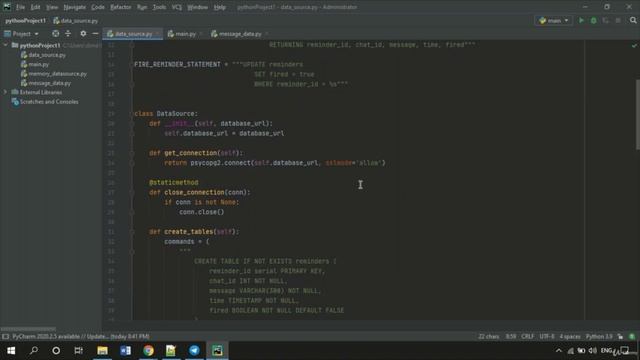Open Task View on taskbar
The height and width of the screenshot is (360, 640).
point(78,351)
